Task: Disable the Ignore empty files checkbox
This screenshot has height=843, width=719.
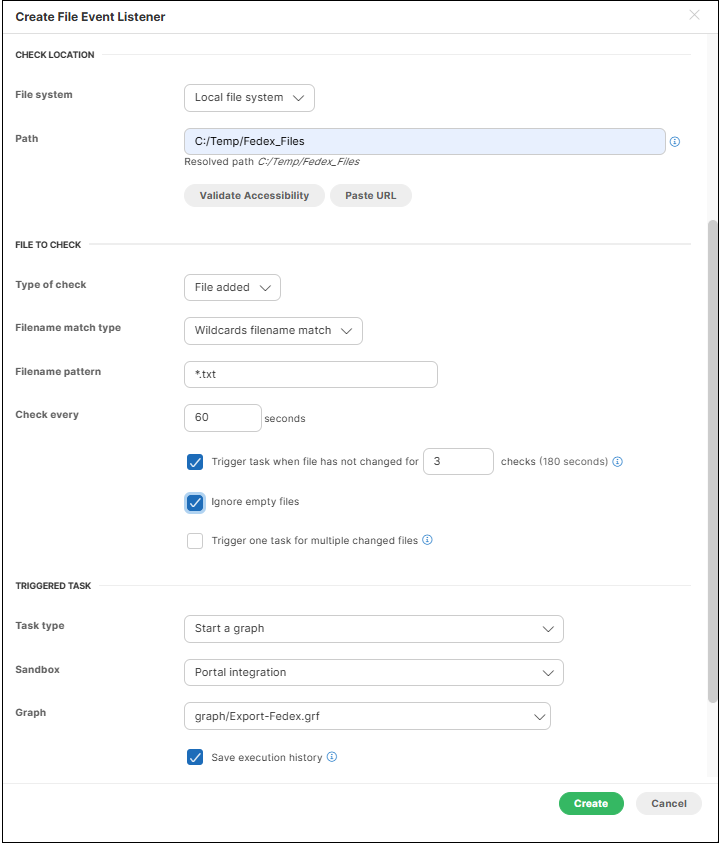Action: [195, 502]
